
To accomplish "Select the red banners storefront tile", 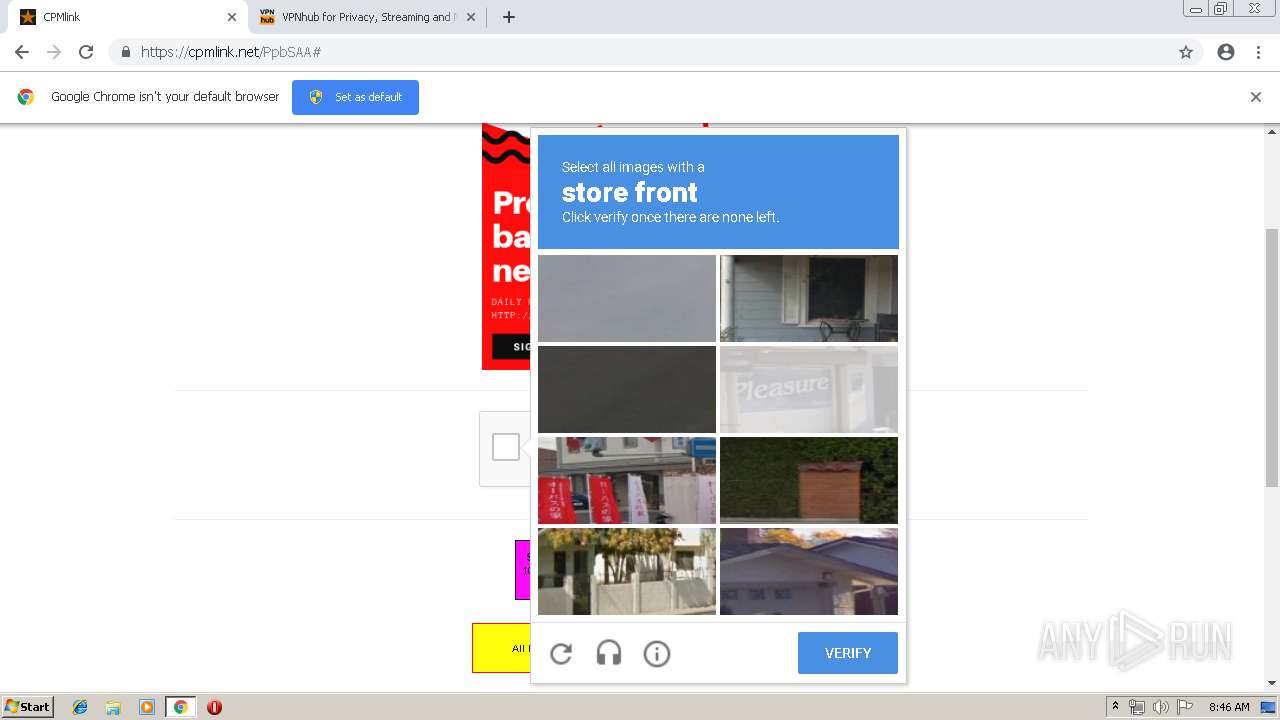I will pos(627,480).
